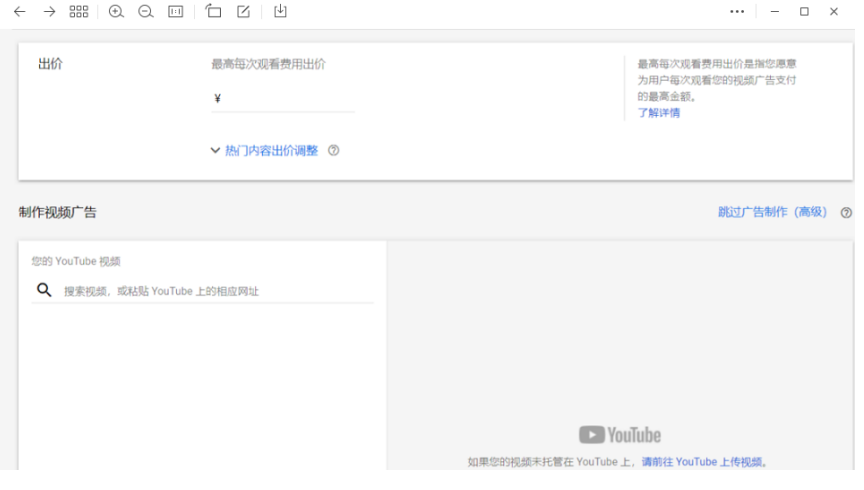Open the edit image pencil icon

[244, 11]
